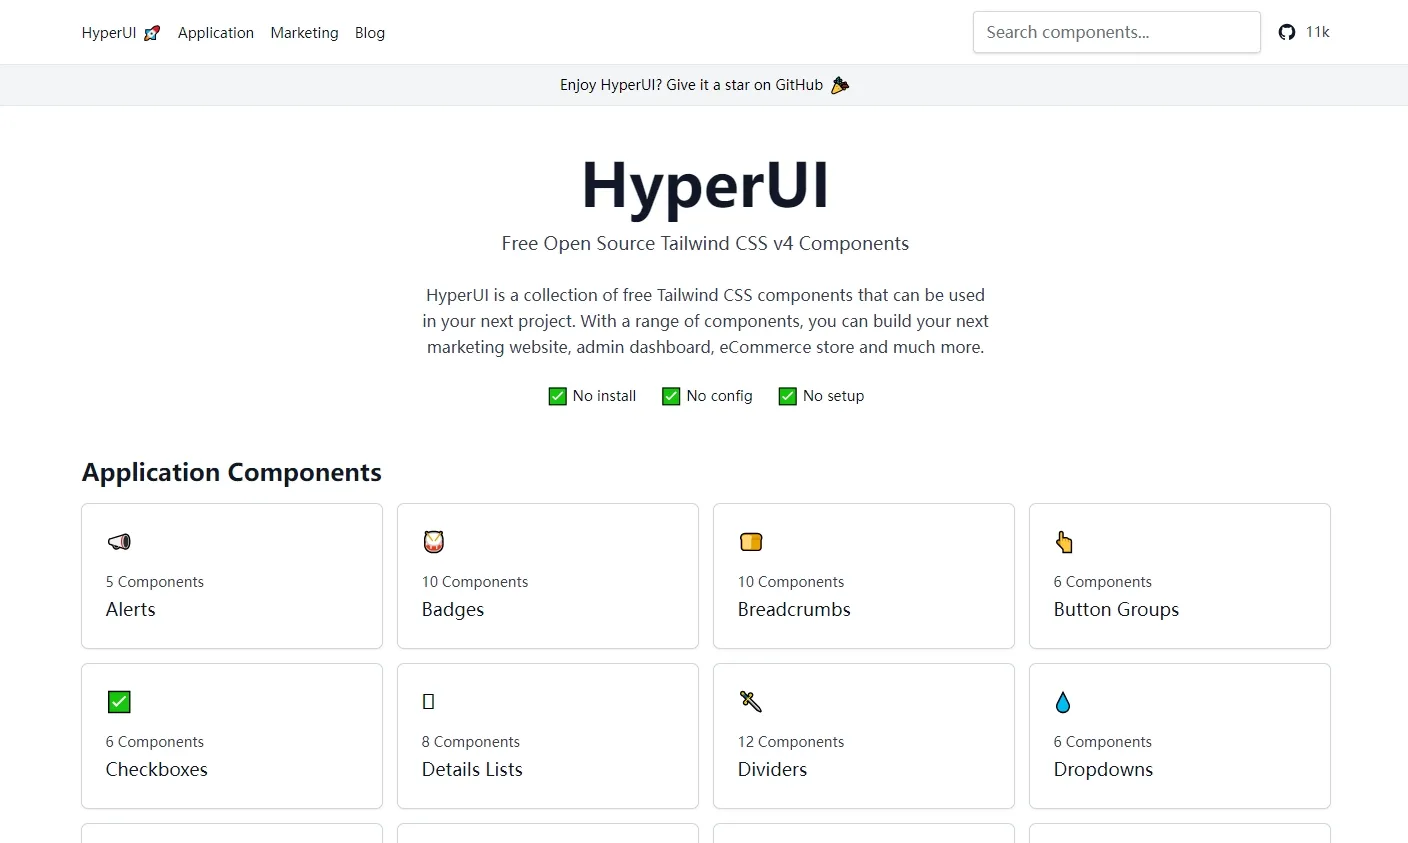Open the Checkboxes components card
The width and height of the screenshot is (1408, 843).
[x=232, y=736]
